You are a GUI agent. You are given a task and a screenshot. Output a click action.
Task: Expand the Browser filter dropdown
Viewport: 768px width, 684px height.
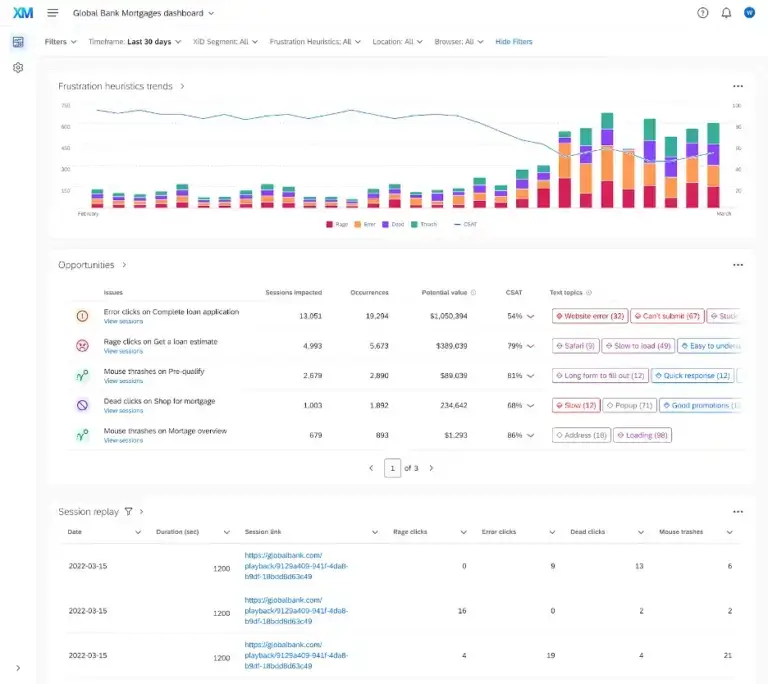459,42
